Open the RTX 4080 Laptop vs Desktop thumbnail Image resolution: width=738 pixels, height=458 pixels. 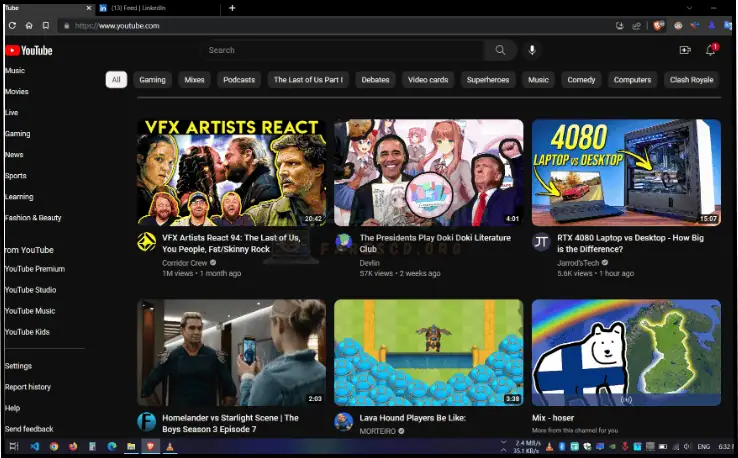point(626,172)
